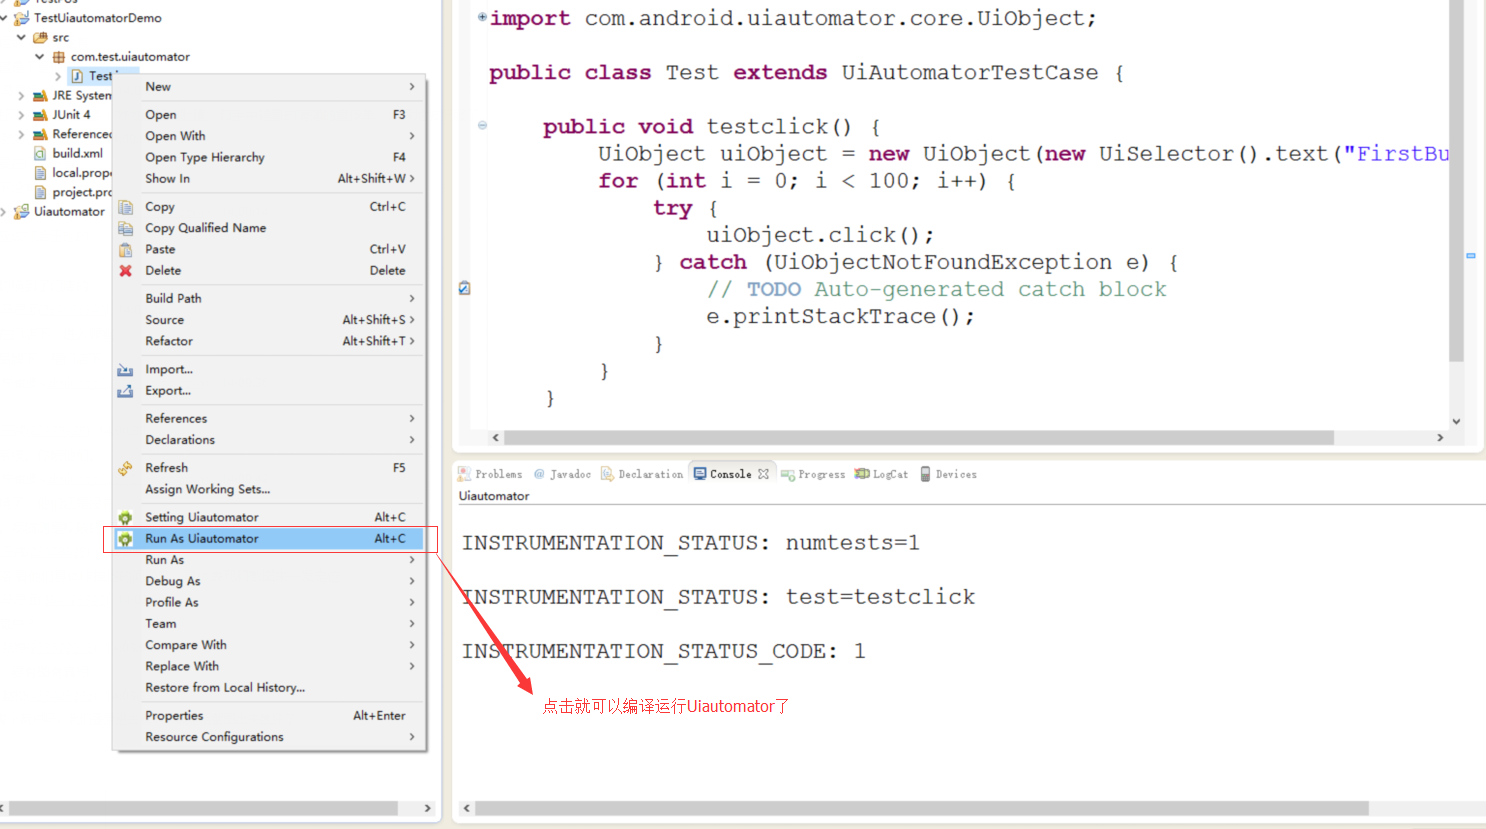1486x829 pixels.
Task: Click the Problems tab icon
Action: coord(464,474)
